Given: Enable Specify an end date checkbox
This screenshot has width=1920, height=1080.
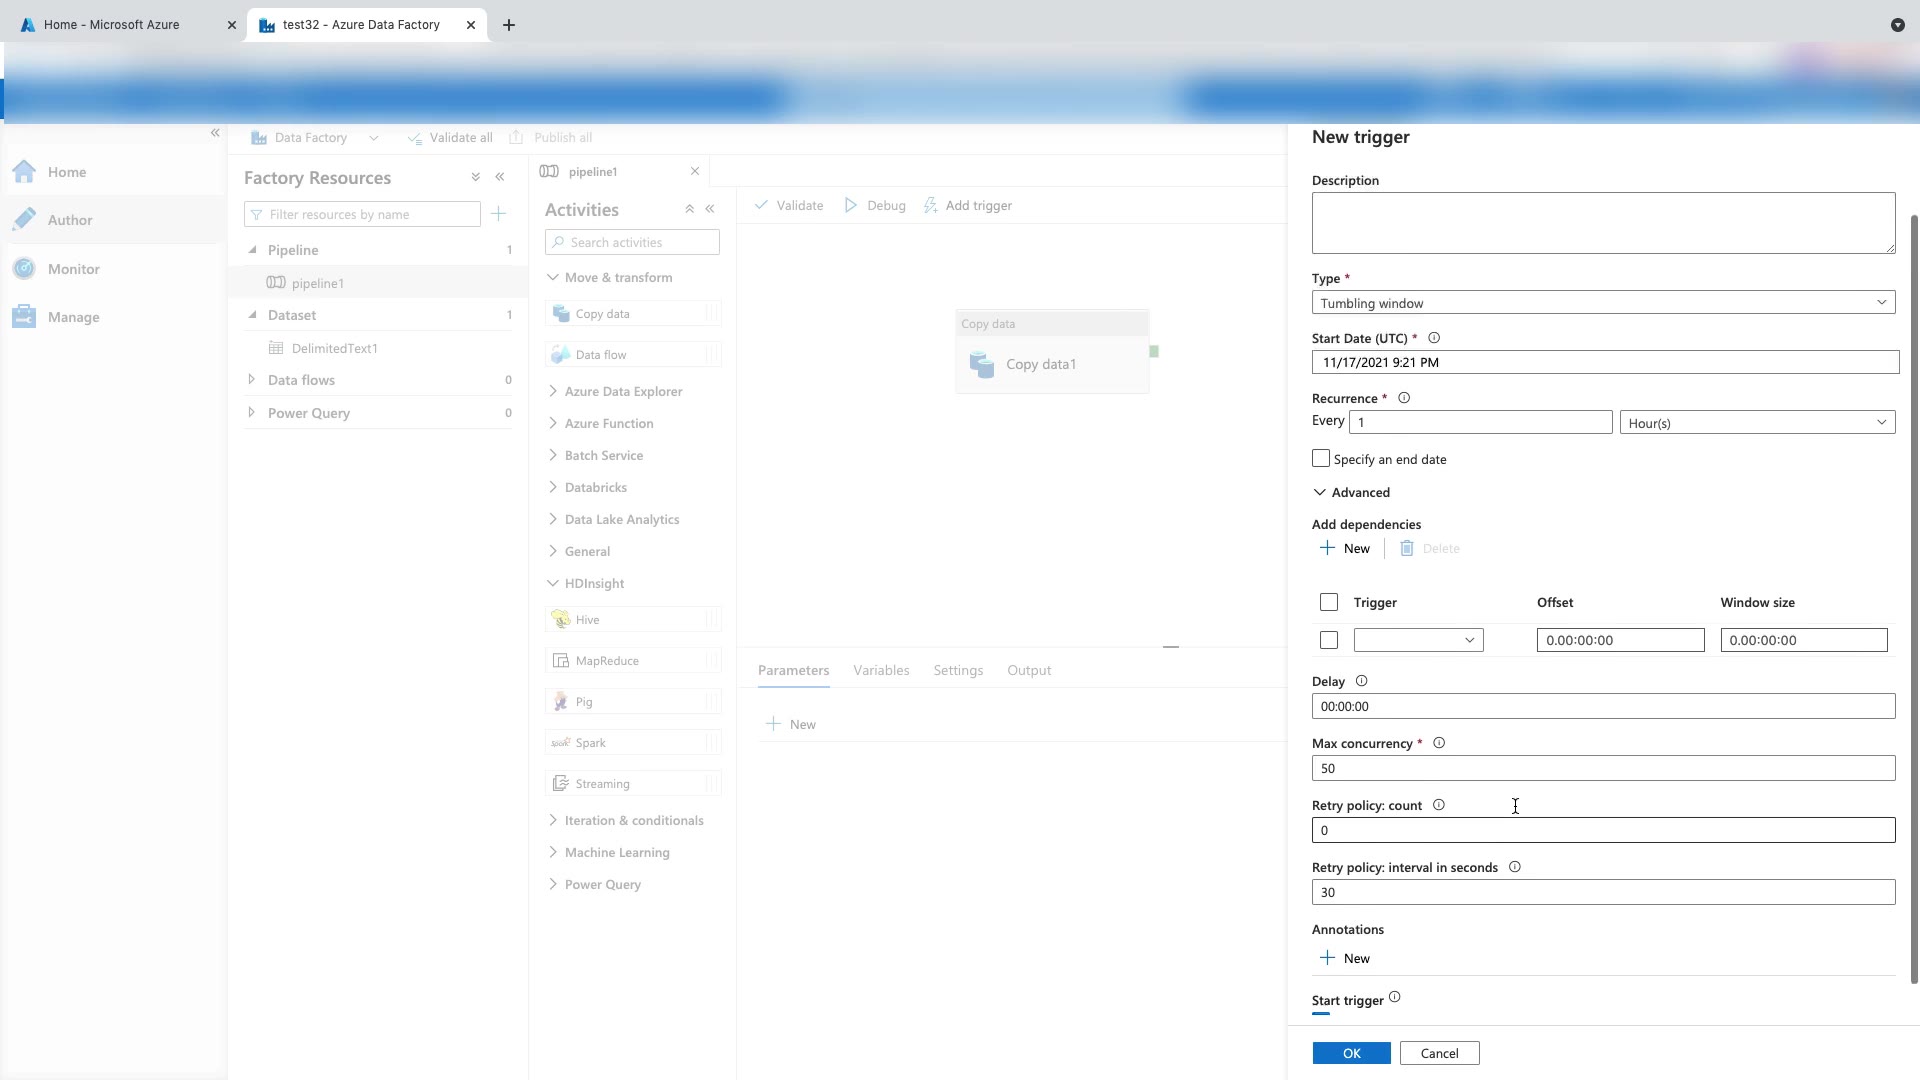Looking at the screenshot, I should point(1321,458).
